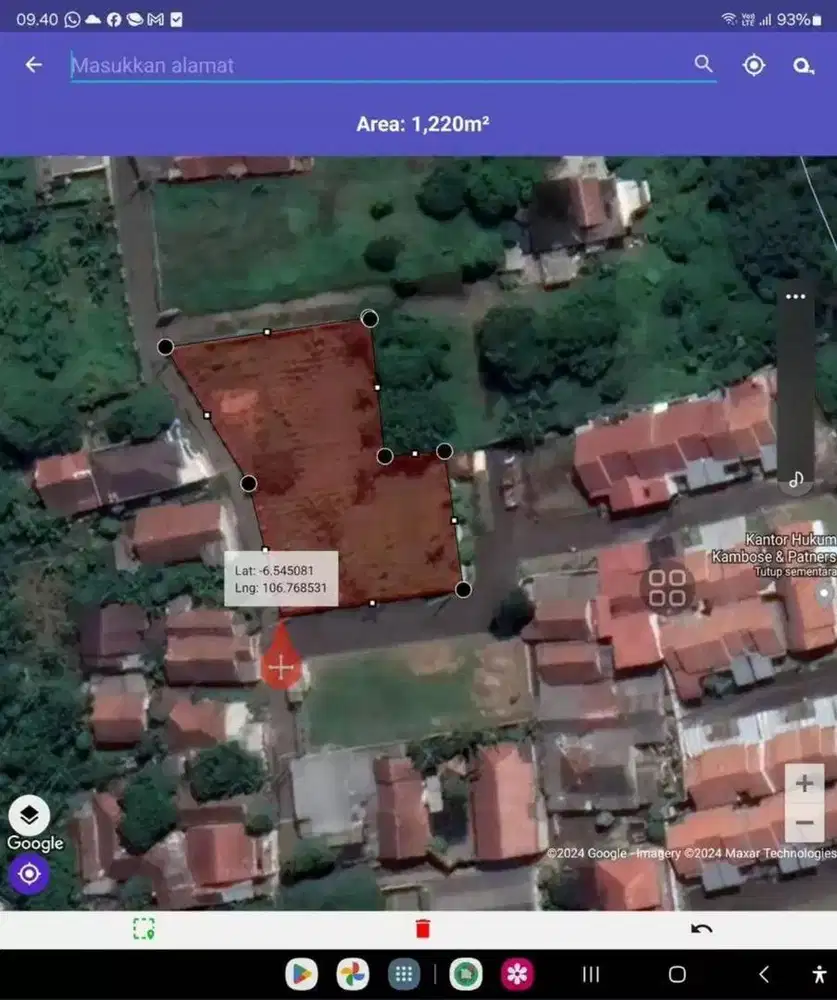Open the three-dot overflow menu
Viewport: 837px width, 1000px height.
coord(795,296)
